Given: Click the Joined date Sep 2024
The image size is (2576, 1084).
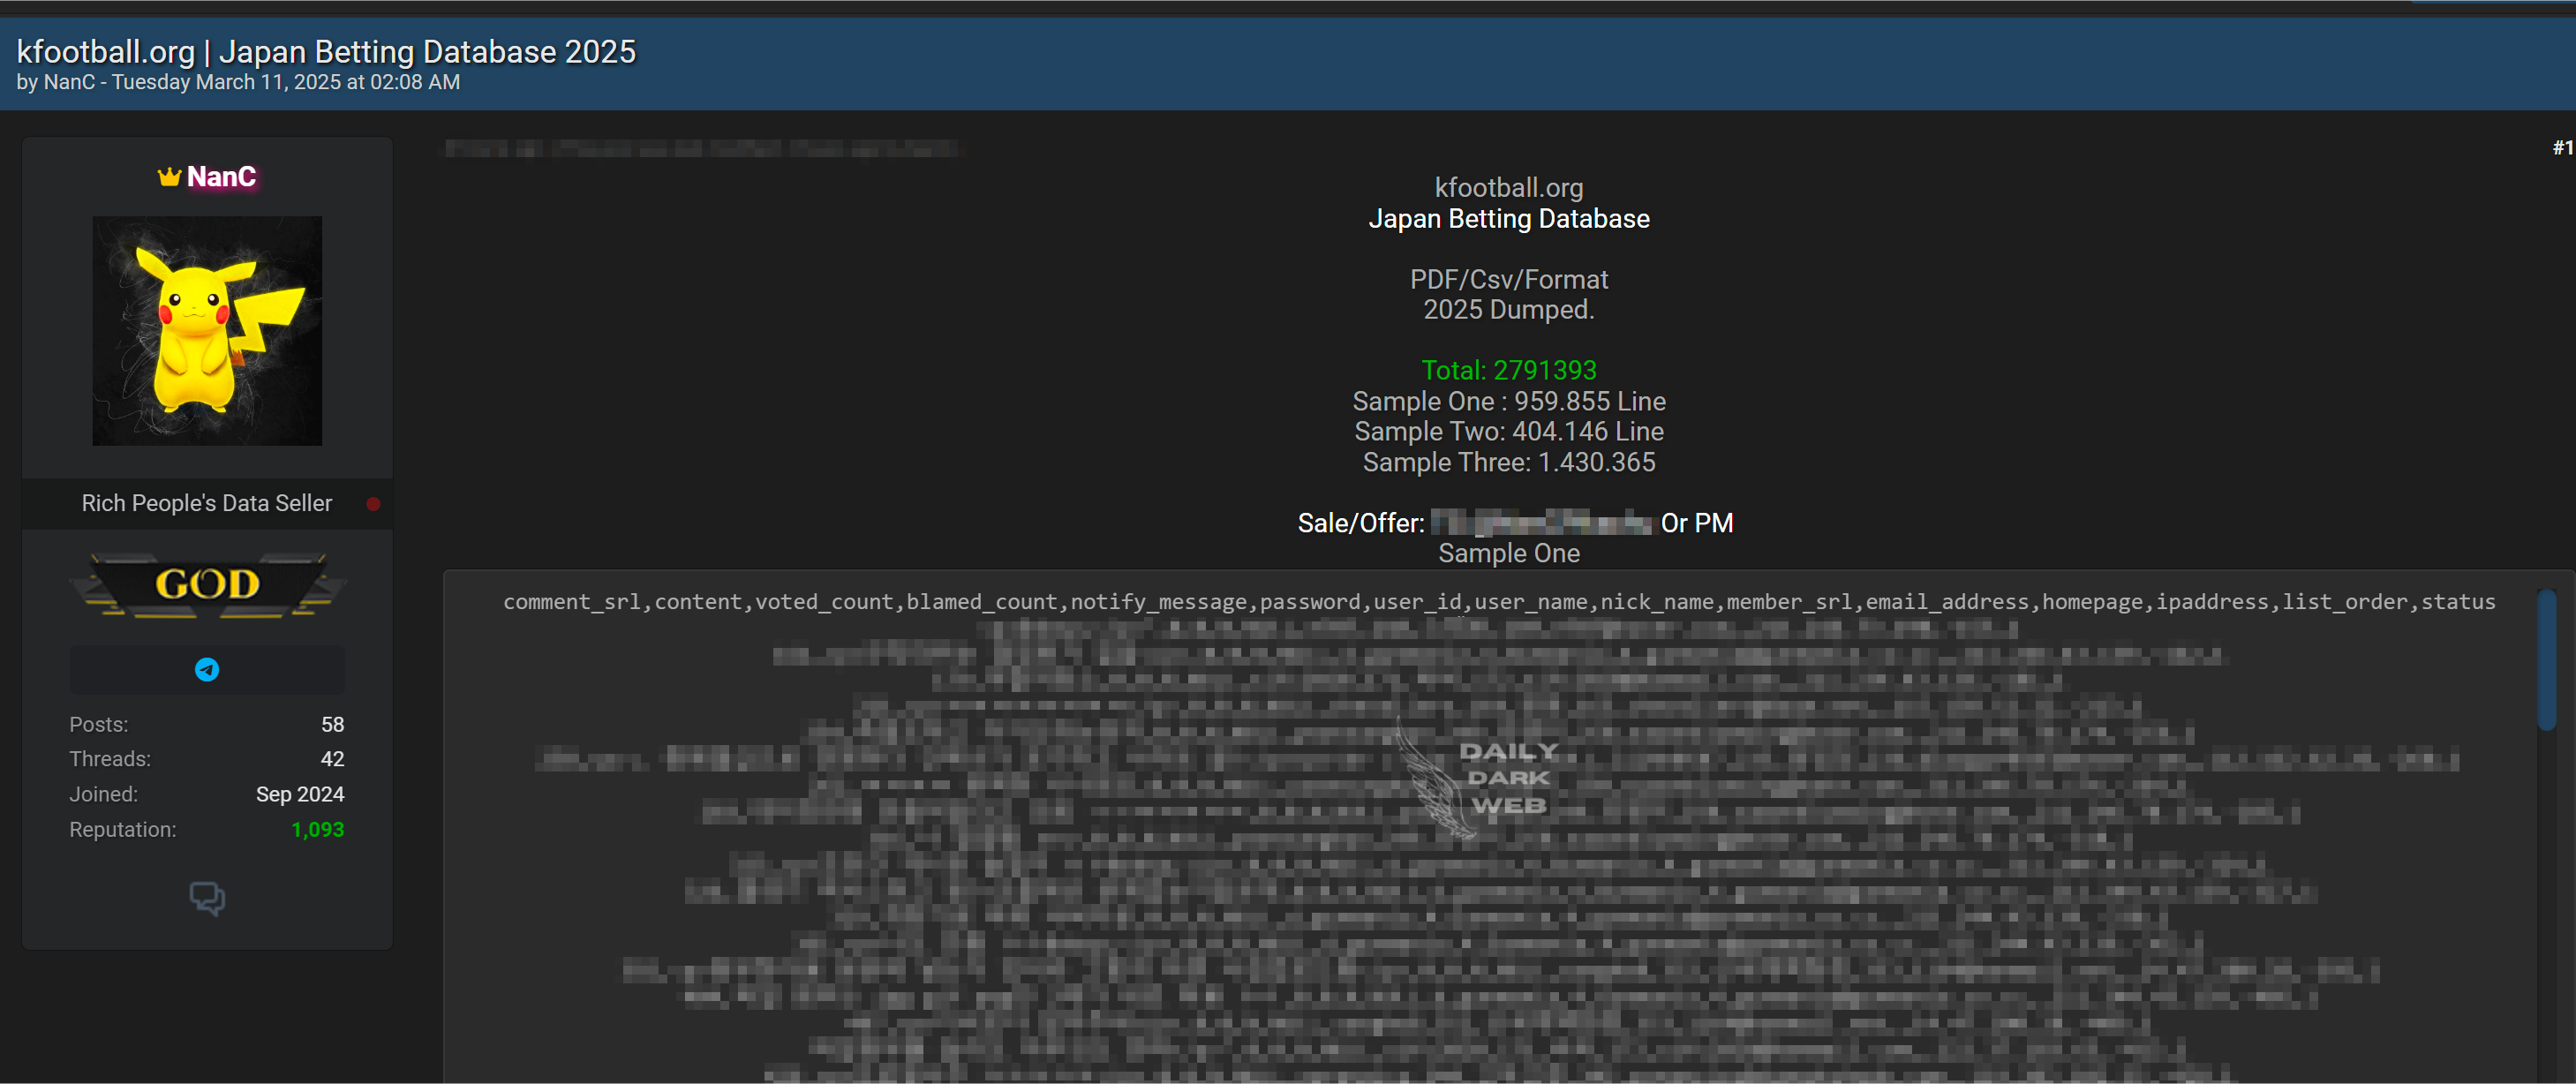Looking at the screenshot, I should [300, 794].
